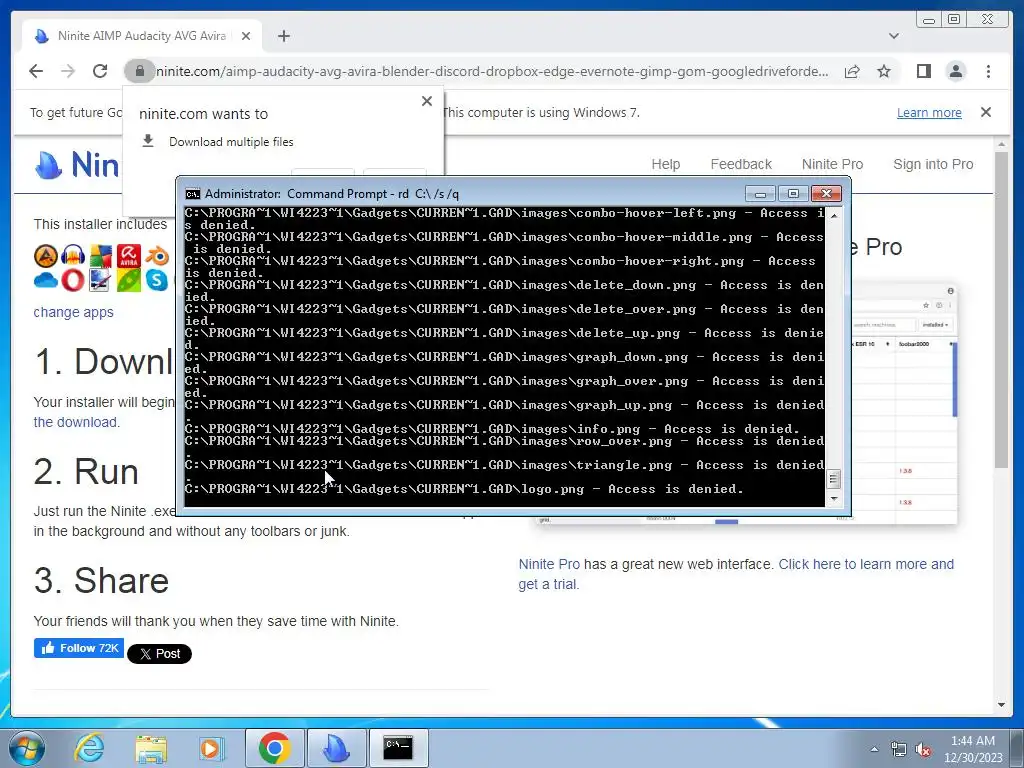
Task: Click the Chrome forward arrow
Action: [x=68, y=71]
